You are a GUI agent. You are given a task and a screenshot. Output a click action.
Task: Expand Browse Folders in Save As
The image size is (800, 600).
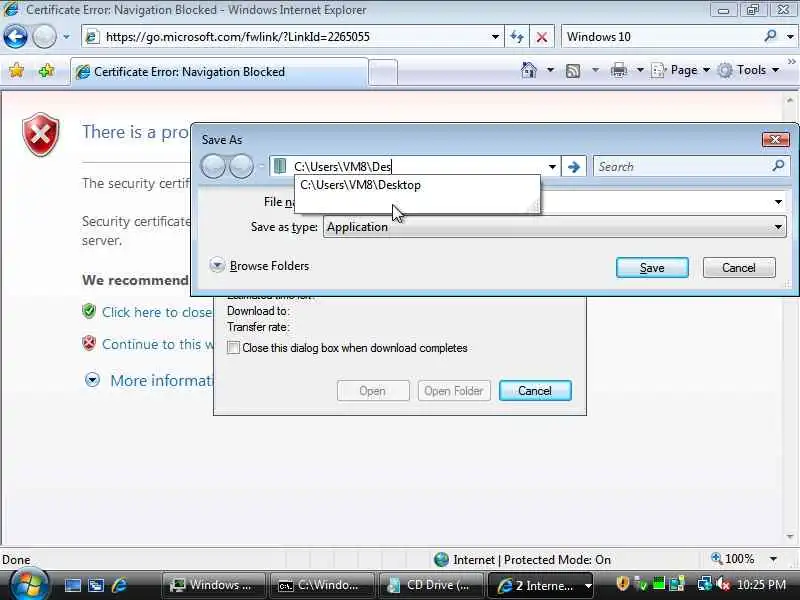point(259,265)
